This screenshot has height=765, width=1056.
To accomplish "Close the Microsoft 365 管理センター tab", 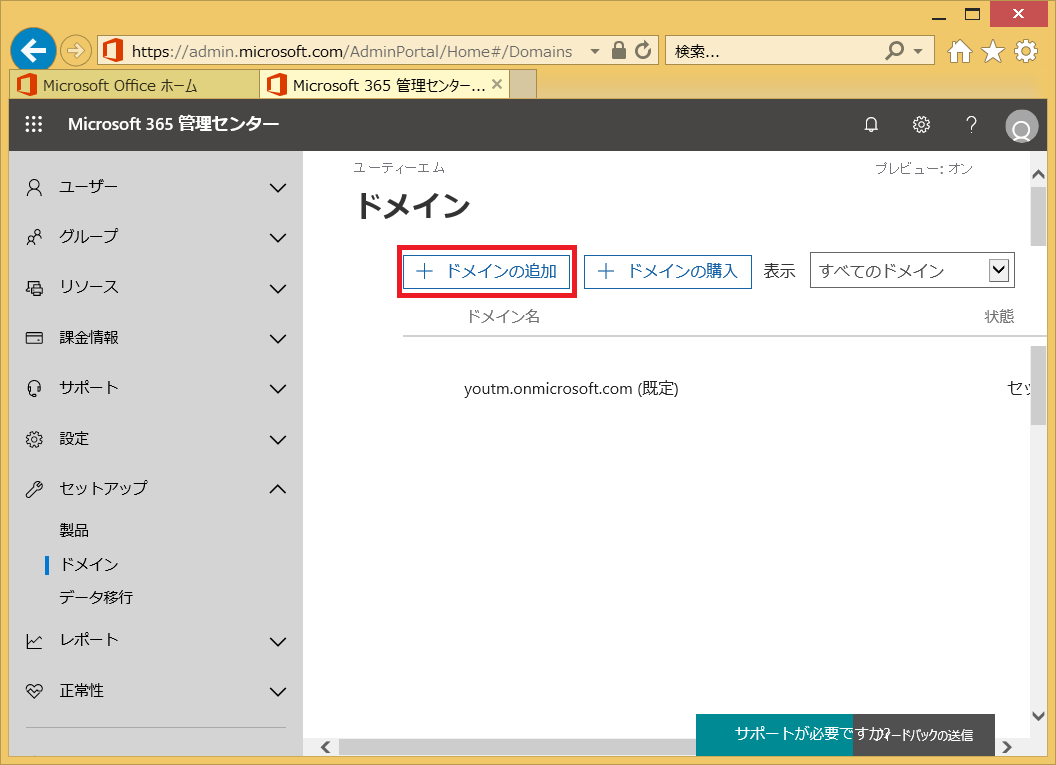I will [x=497, y=84].
